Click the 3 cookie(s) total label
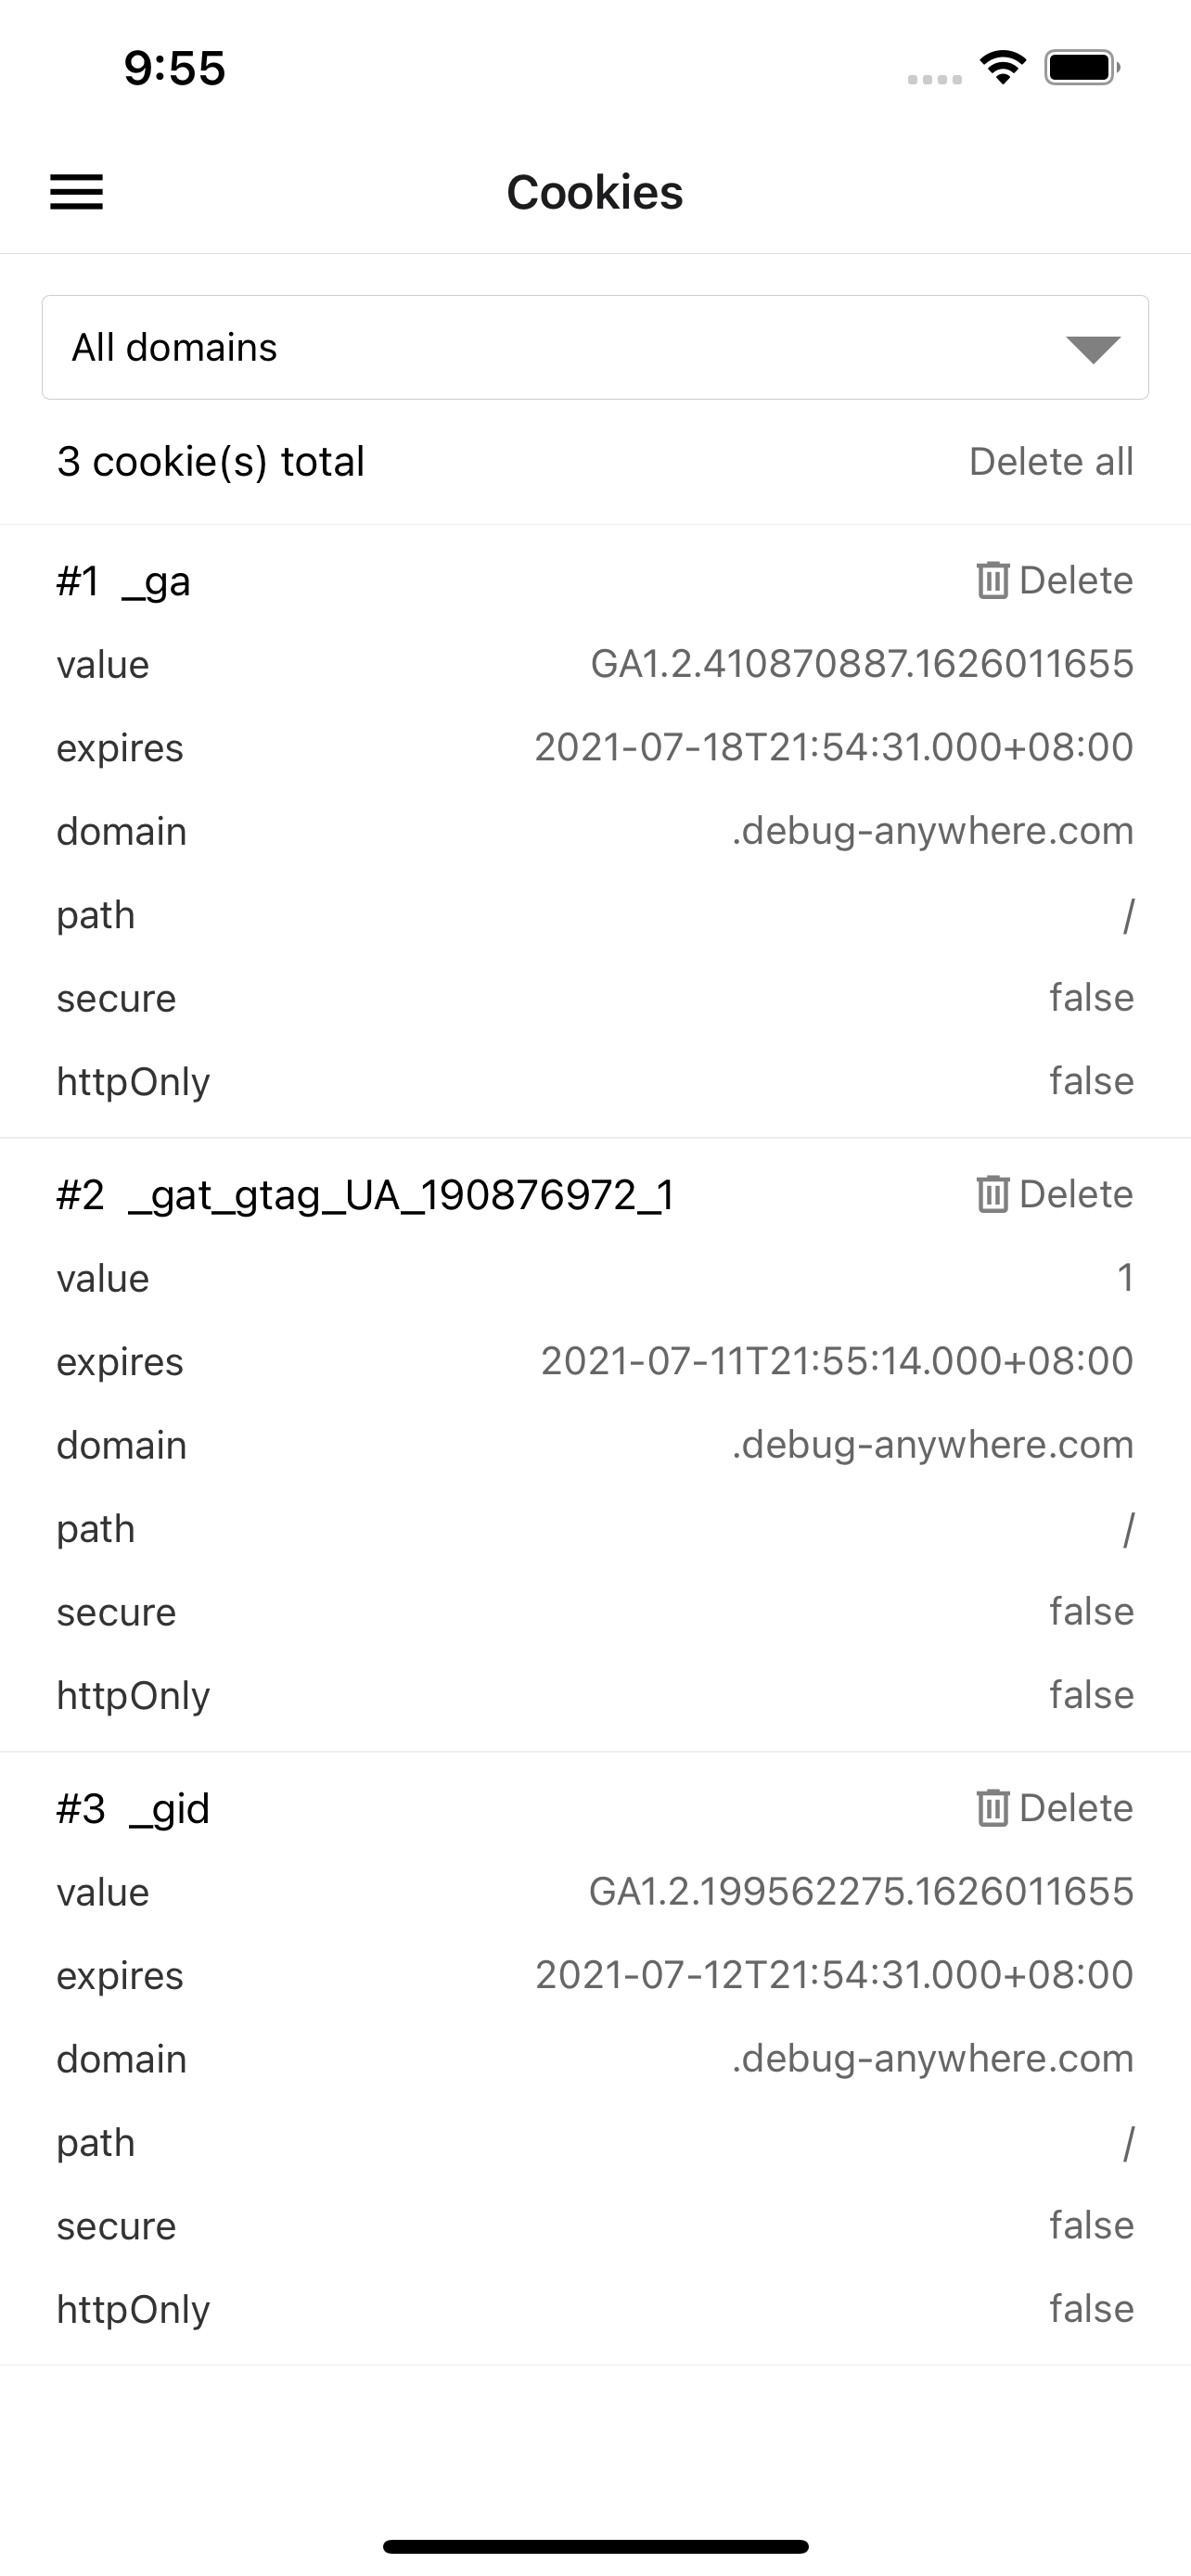1191x2576 pixels. coord(211,461)
